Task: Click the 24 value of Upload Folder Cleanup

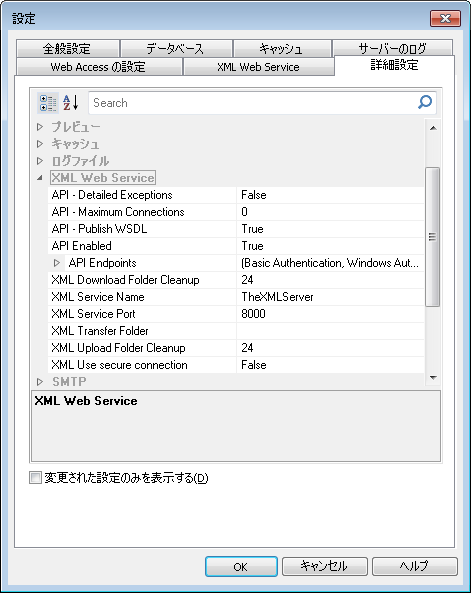Action: [330, 348]
